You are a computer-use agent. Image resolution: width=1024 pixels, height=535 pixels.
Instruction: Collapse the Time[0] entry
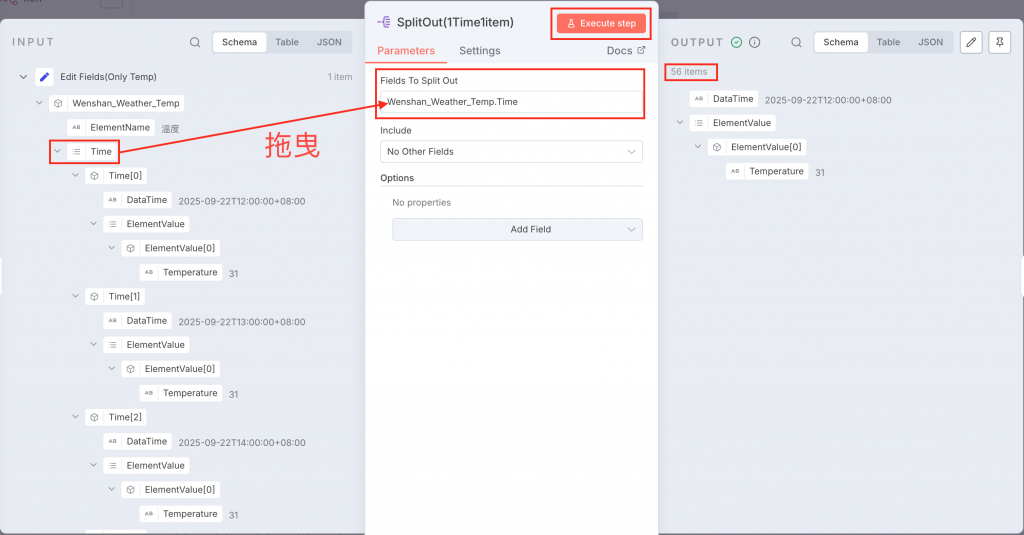click(76, 176)
